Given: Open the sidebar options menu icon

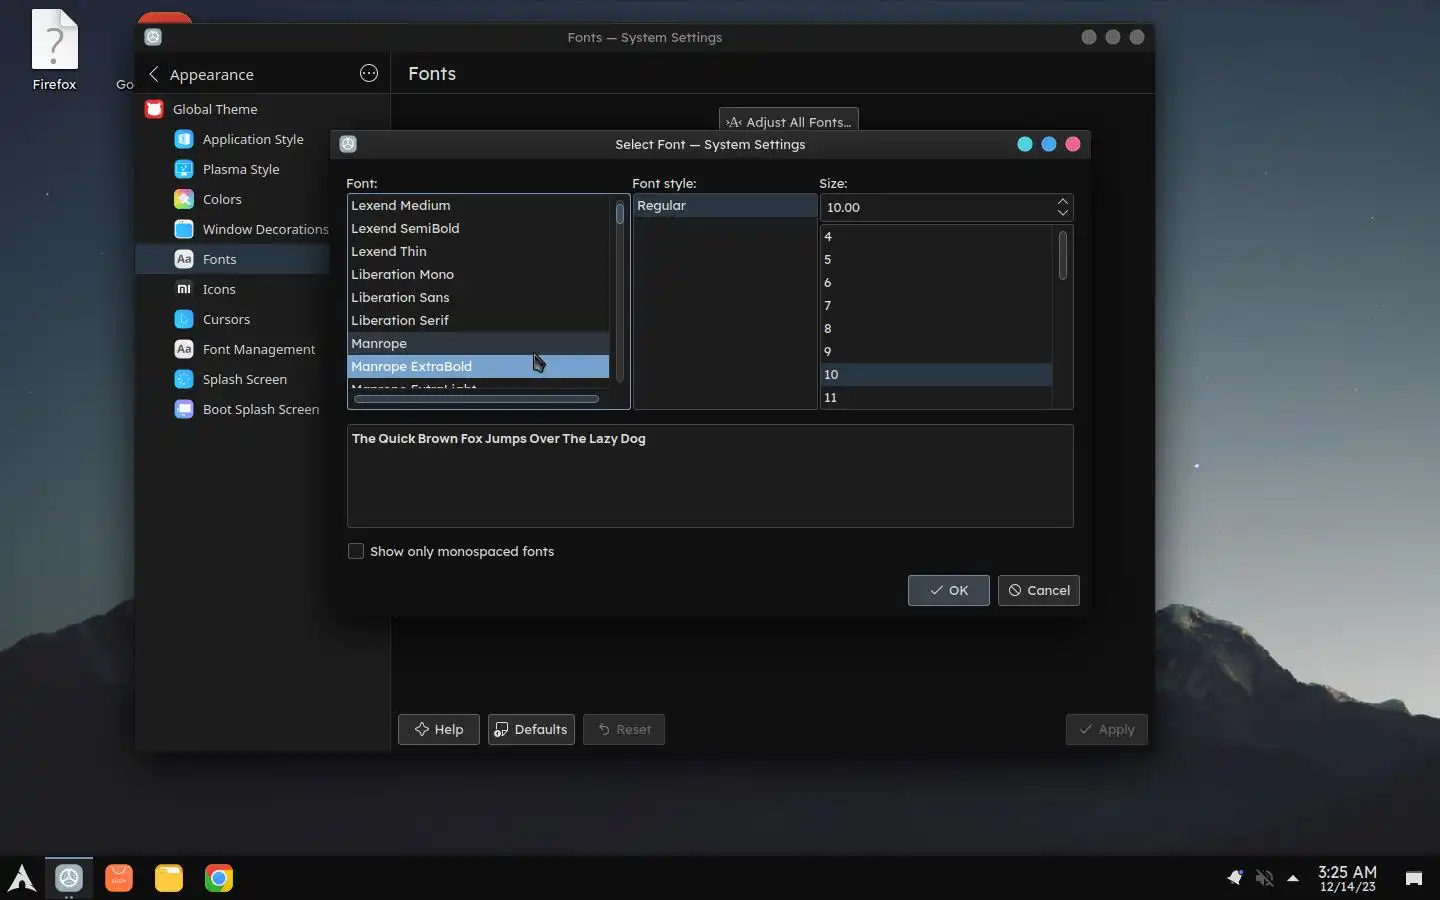Looking at the screenshot, I should click(369, 73).
